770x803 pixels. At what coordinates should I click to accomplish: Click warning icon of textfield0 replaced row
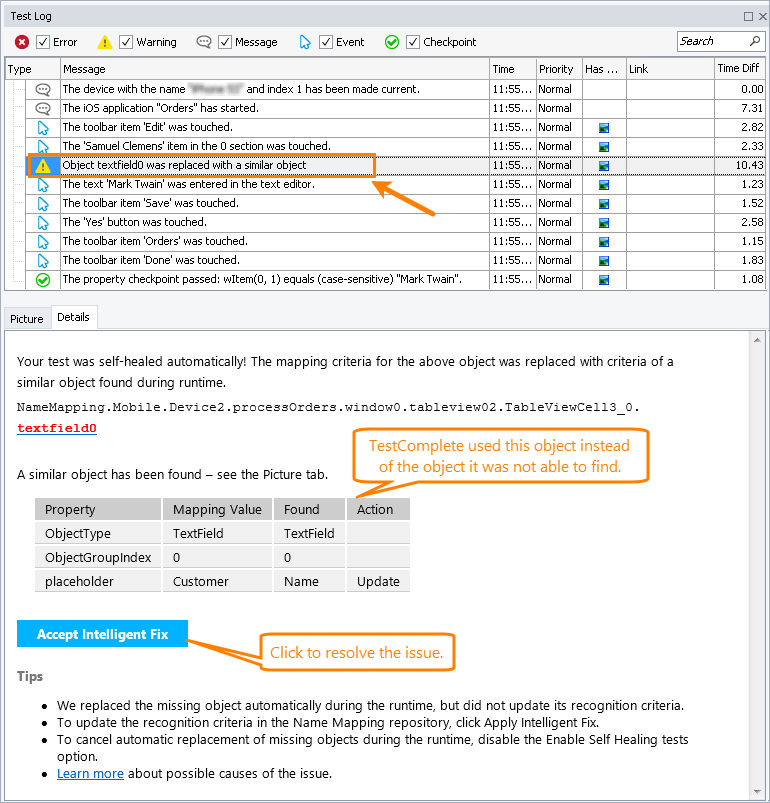point(43,166)
